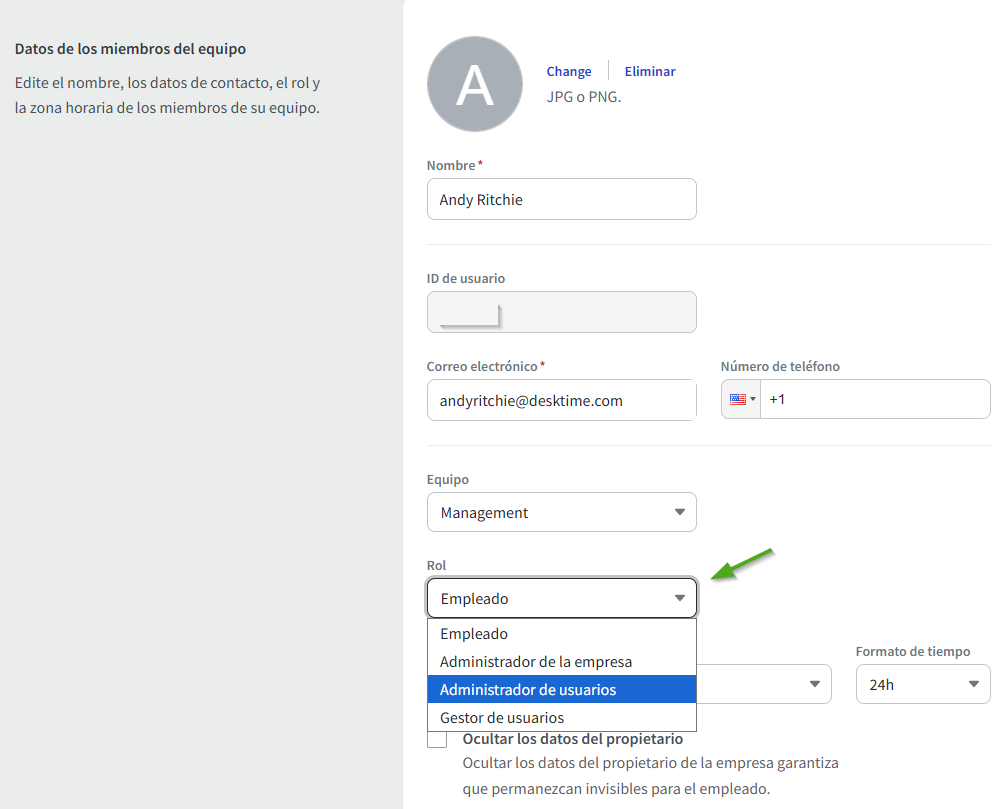Enable the Ocultar los datos del propietario checkbox
The height and width of the screenshot is (809, 1002).
(x=437, y=739)
